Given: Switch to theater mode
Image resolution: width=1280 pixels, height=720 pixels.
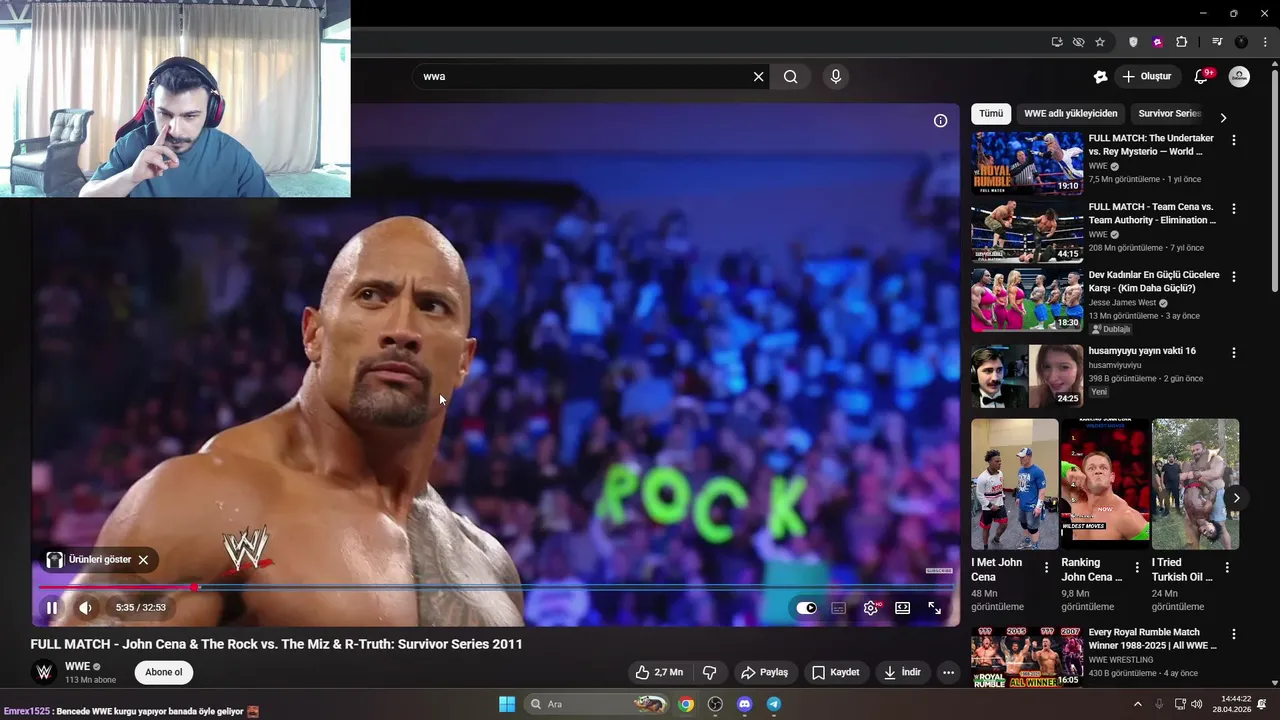Looking at the screenshot, I should (902, 608).
